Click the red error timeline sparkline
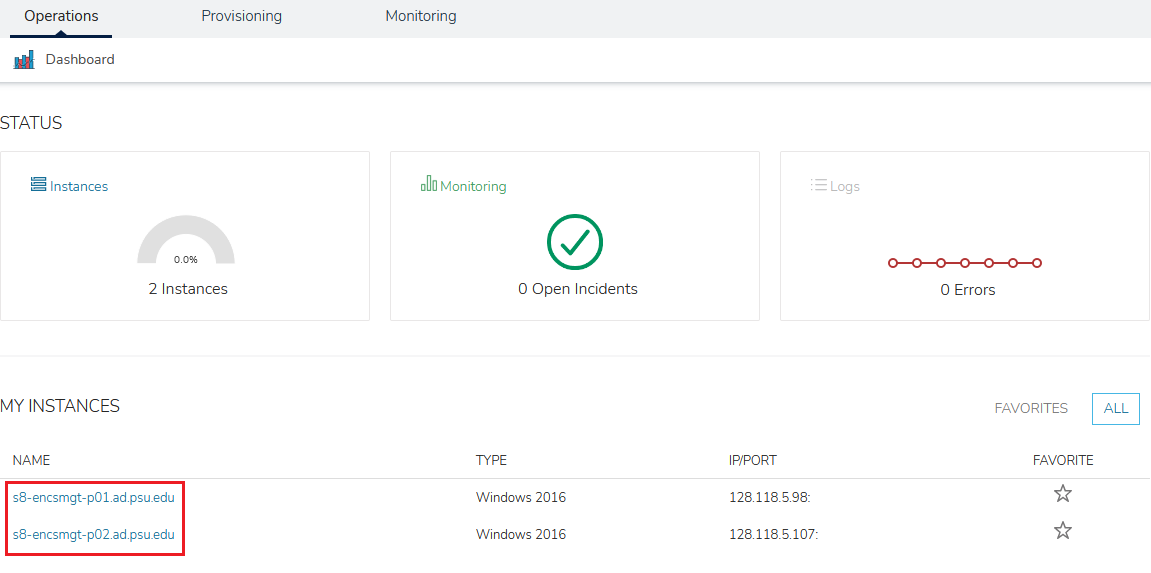1151x573 pixels. [x=965, y=263]
